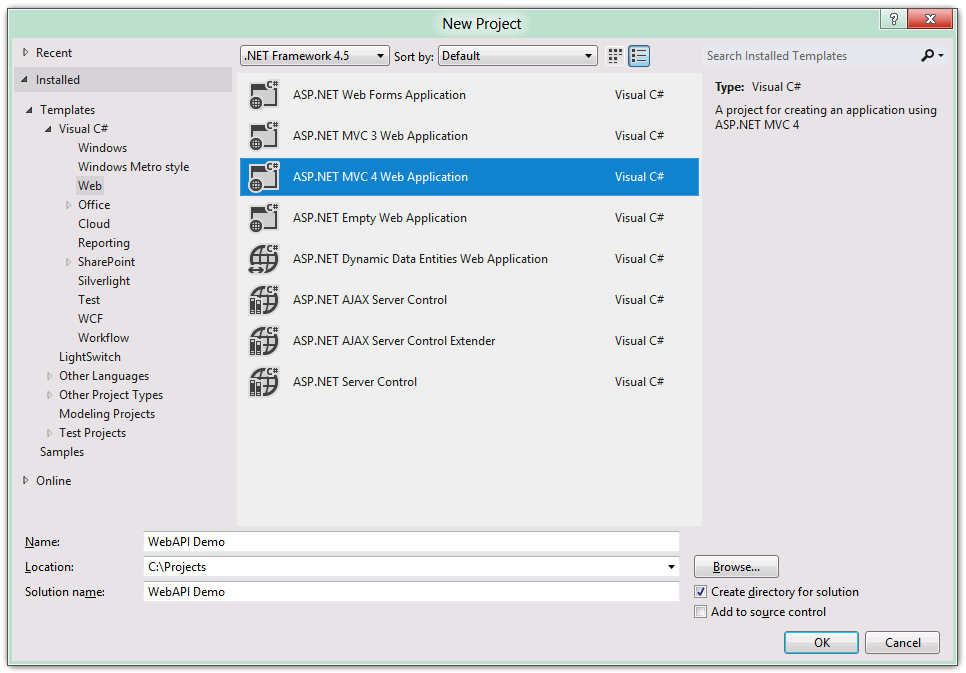This screenshot has height=673, width=966.
Task: Click the Search Installed Templates field
Action: click(x=810, y=56)
